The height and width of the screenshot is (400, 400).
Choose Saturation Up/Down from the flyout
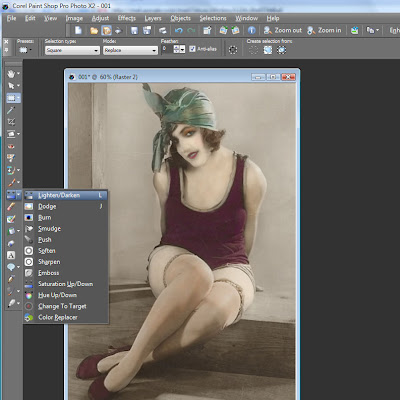66,284
